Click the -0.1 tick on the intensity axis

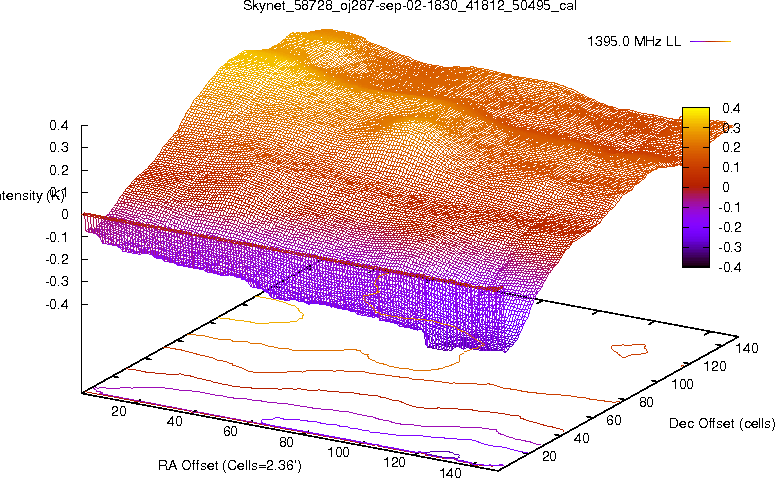click(57, 237)
